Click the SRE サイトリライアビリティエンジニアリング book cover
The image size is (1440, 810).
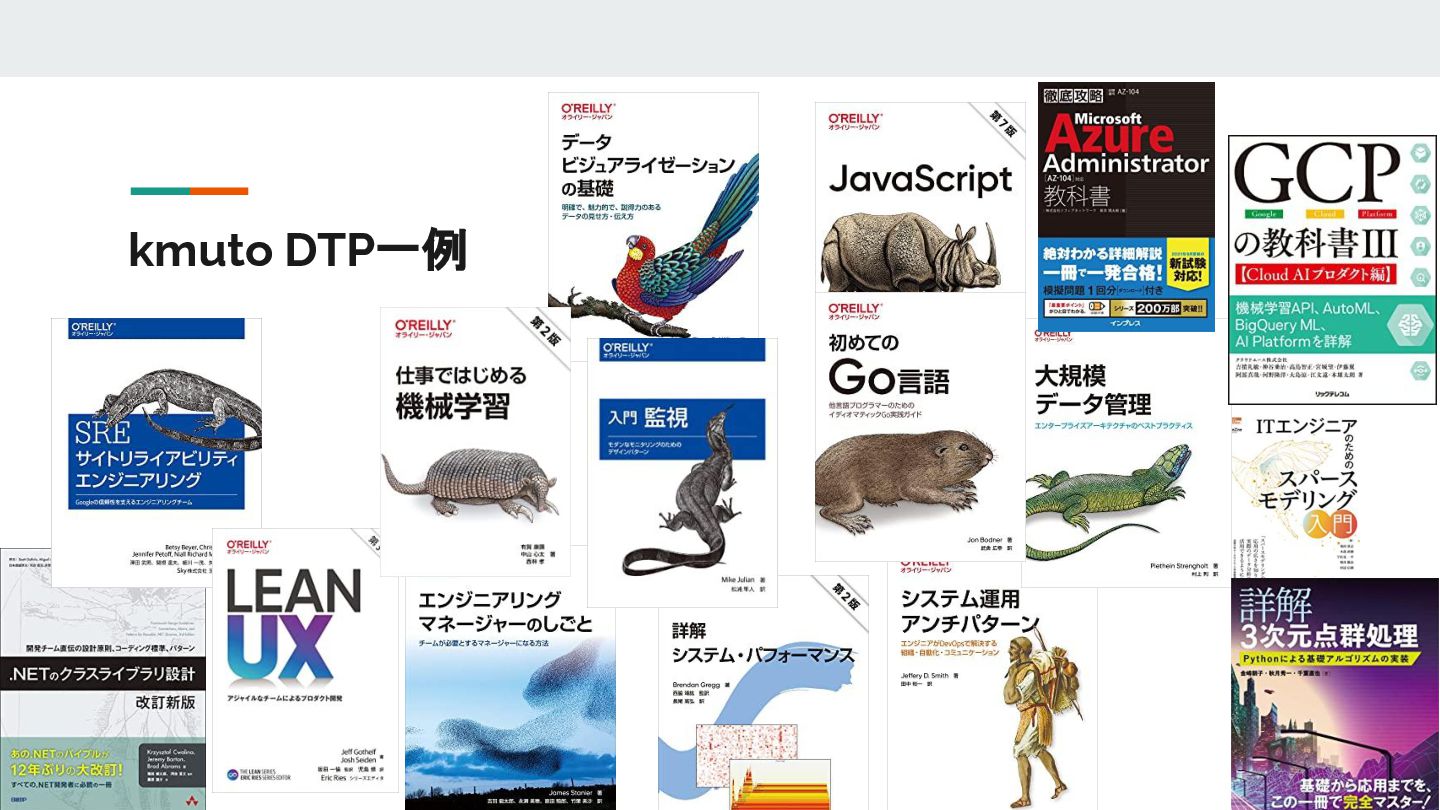click(156, 452)
